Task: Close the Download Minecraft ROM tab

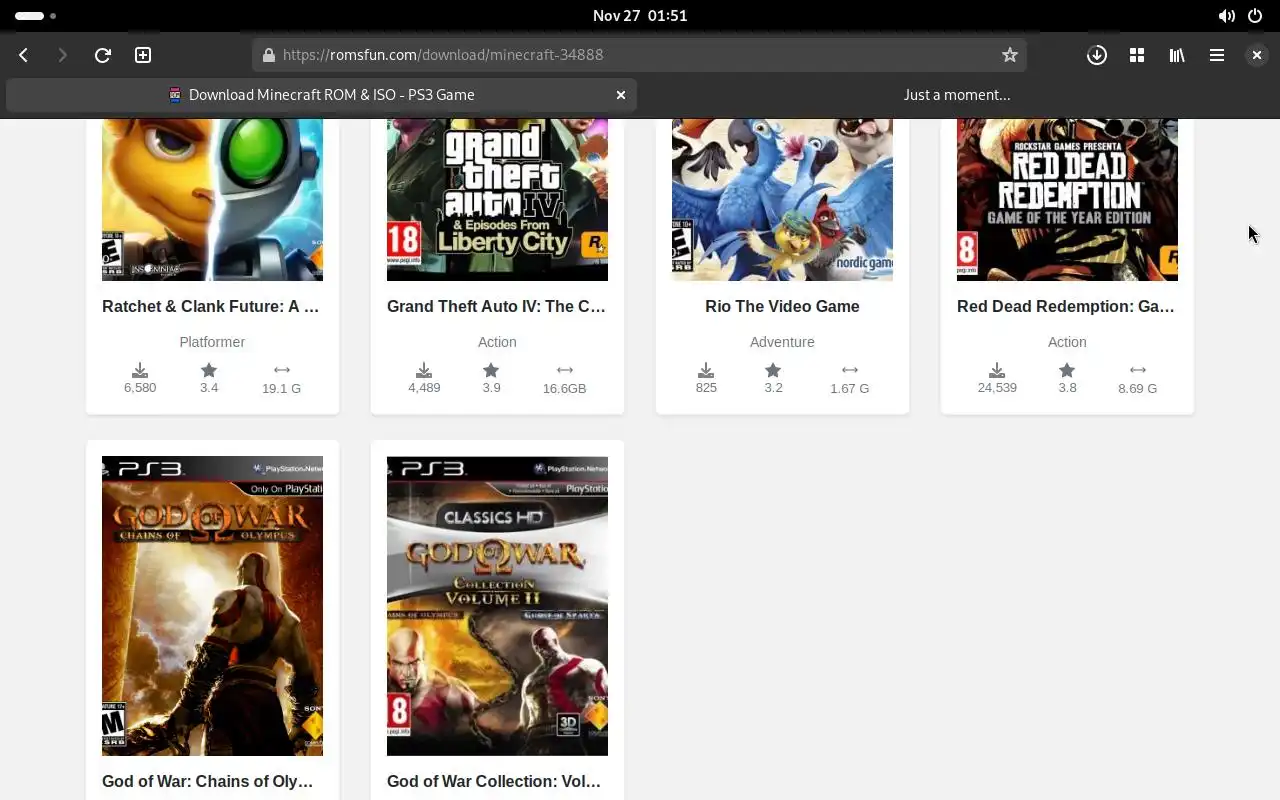Action: coord(621,95)
